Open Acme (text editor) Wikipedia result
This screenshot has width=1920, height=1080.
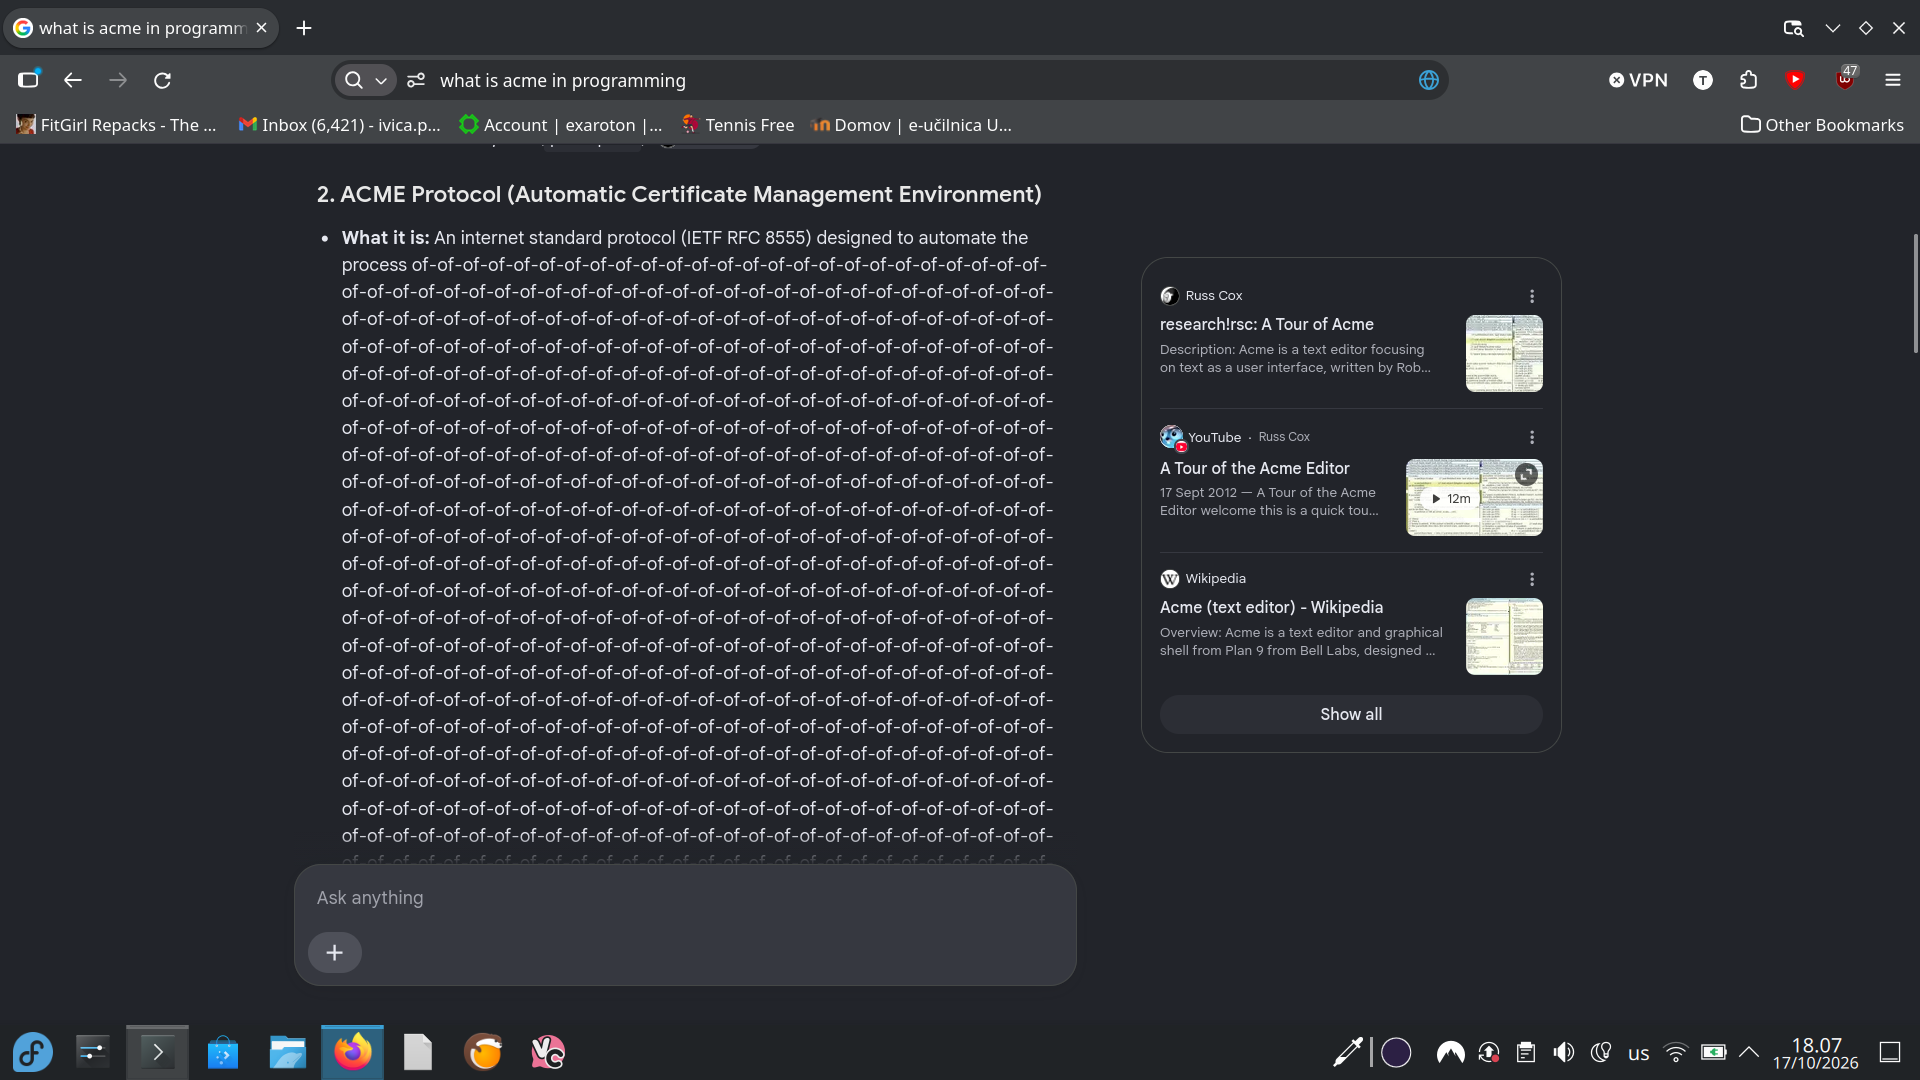tap(1271, 607)
